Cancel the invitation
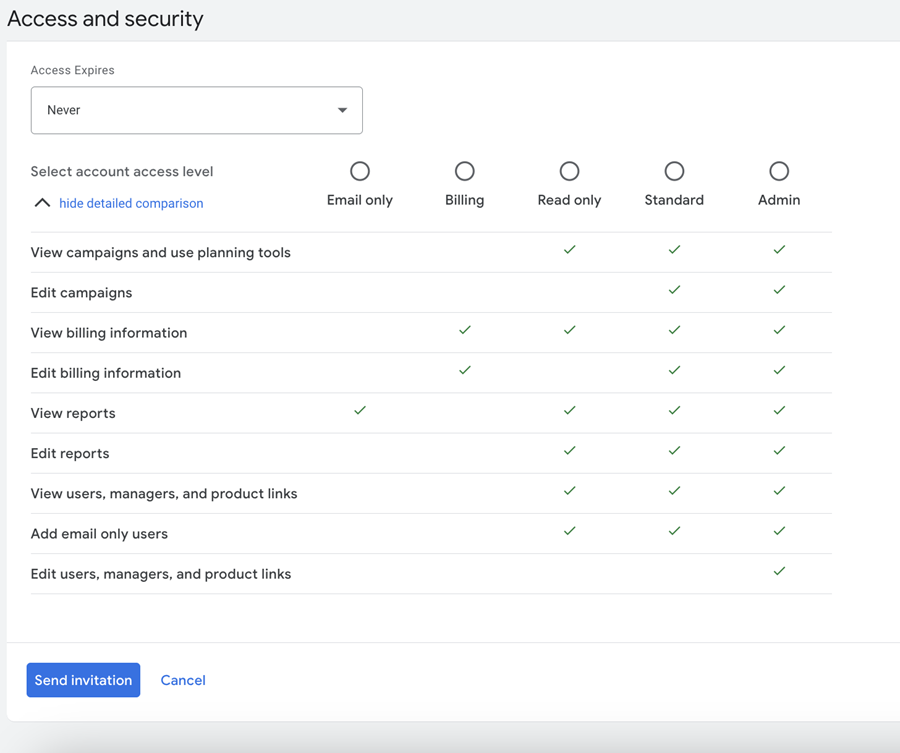Image resolution: width=900 pixels, height=753 pixels. tap(183, 680)
